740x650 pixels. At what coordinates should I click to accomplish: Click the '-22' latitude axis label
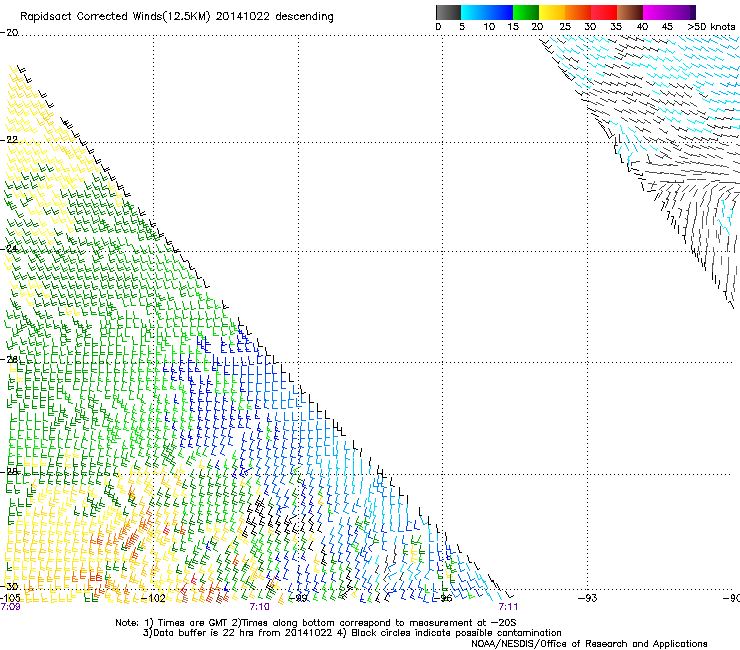point(9,140)
